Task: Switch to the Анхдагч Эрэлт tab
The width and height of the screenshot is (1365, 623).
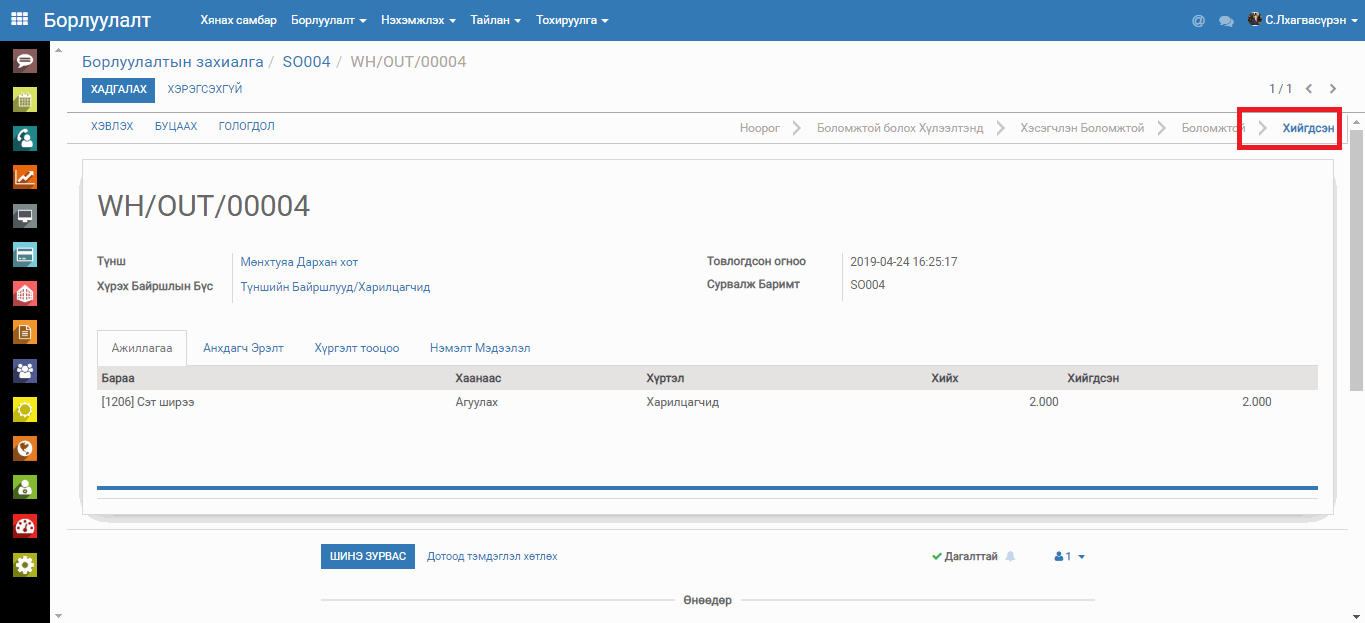Action: tap(243, 348)
